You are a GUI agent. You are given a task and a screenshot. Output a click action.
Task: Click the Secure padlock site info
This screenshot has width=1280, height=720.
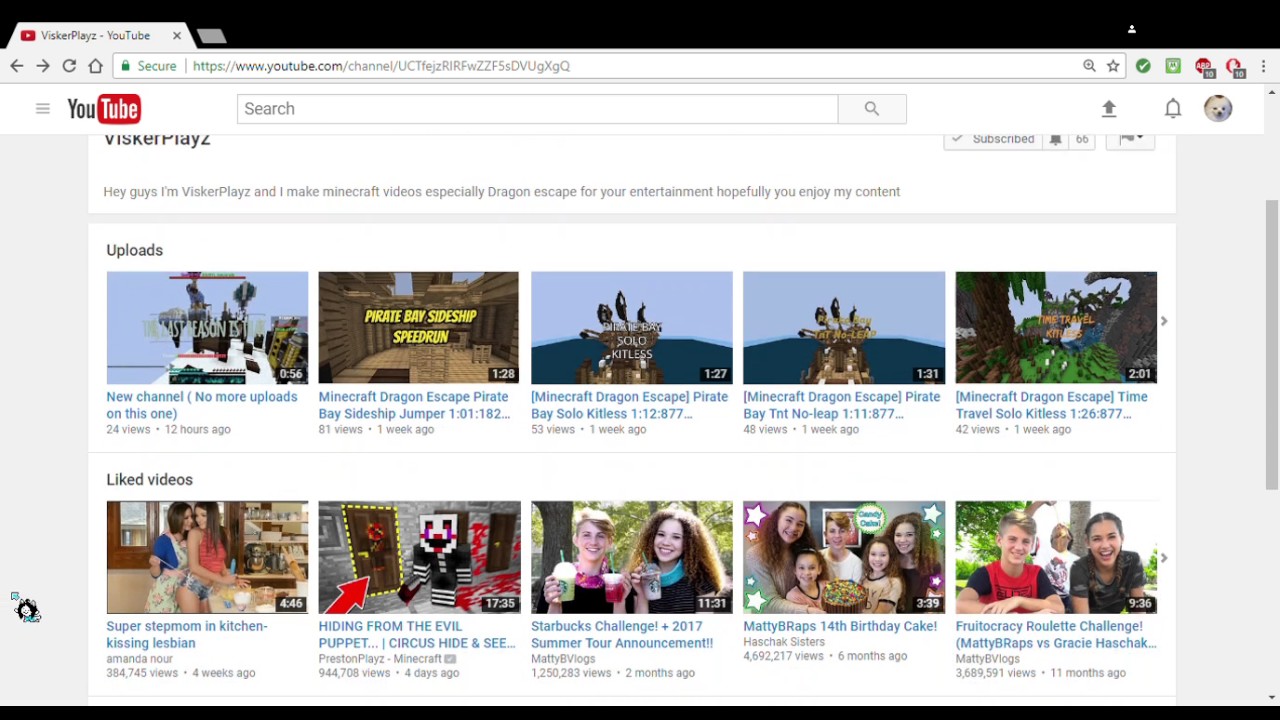pyautogui.click(x=149, y=66)
